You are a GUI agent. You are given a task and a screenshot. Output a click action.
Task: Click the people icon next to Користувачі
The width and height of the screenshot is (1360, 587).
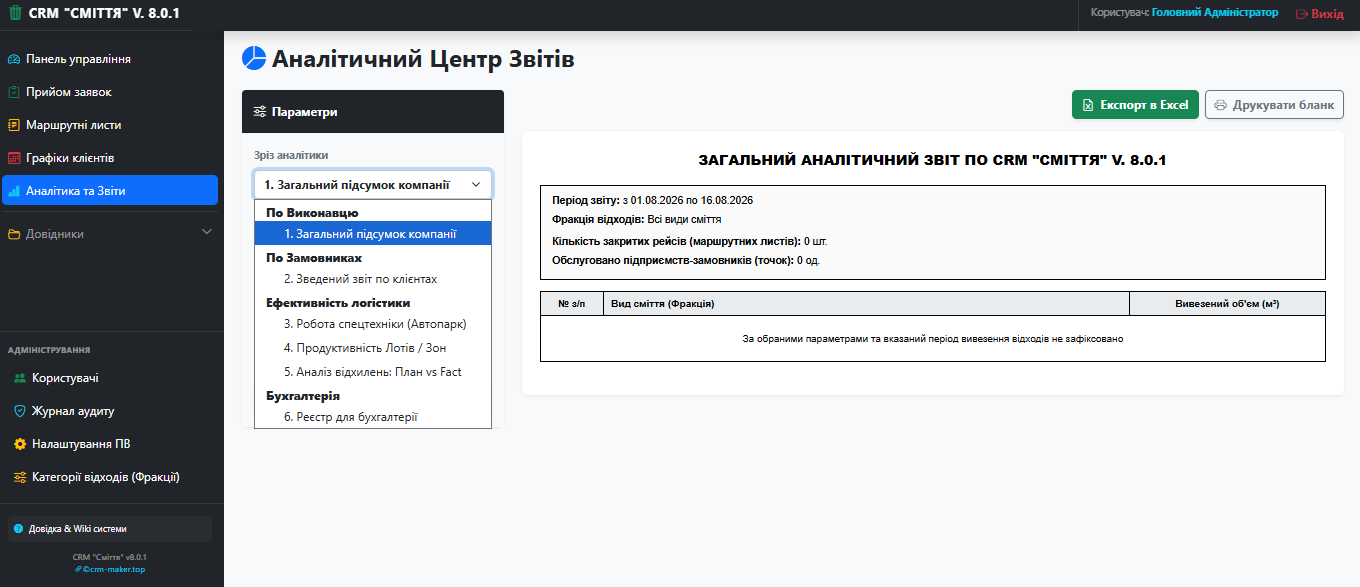pos(20,378)
